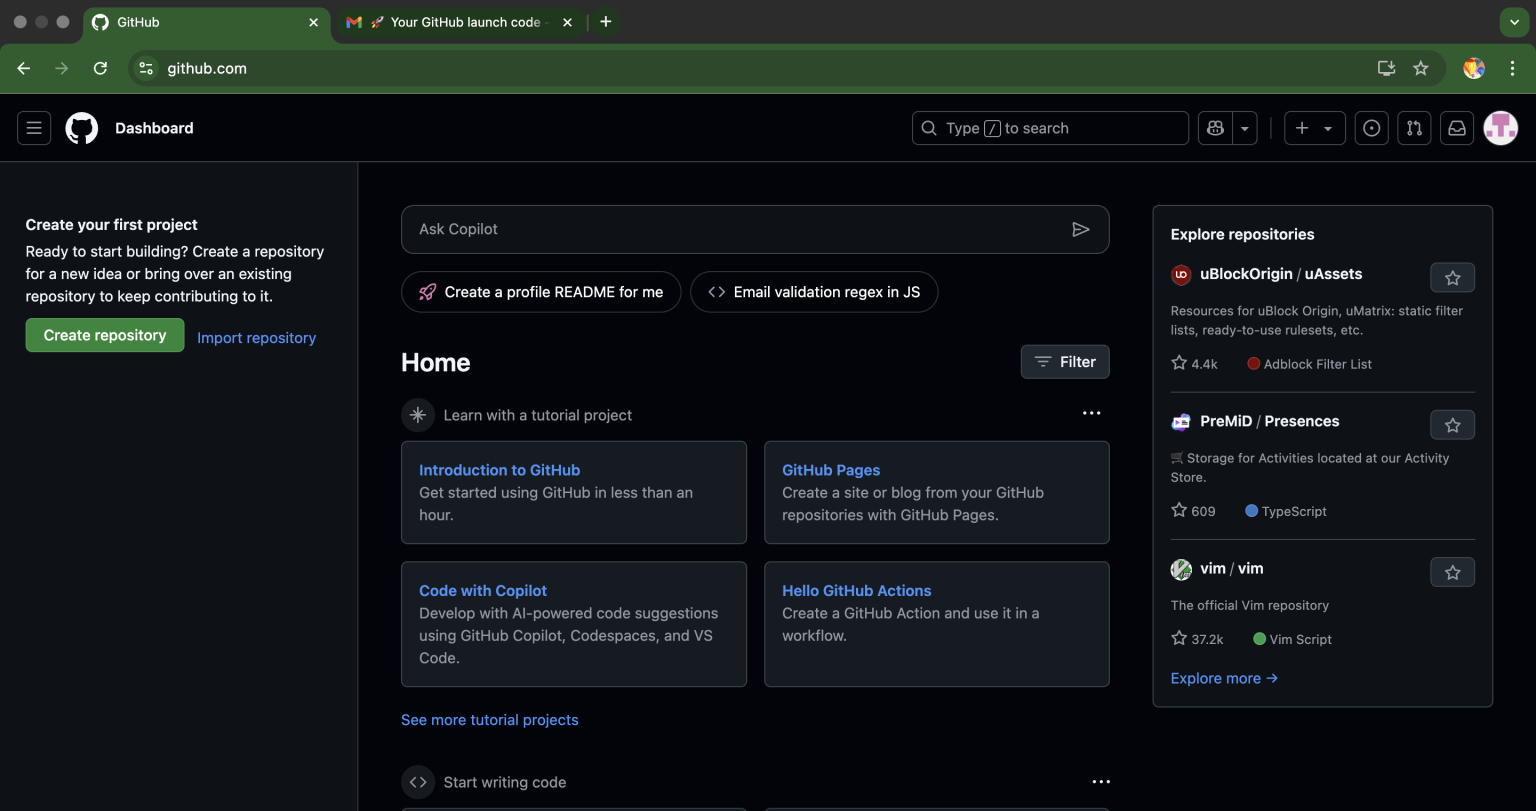Star the uBlockOrigin/uAssets repository
Image resolution: width=1536 pixels, height=811 pixels.
coord(1452,277)
